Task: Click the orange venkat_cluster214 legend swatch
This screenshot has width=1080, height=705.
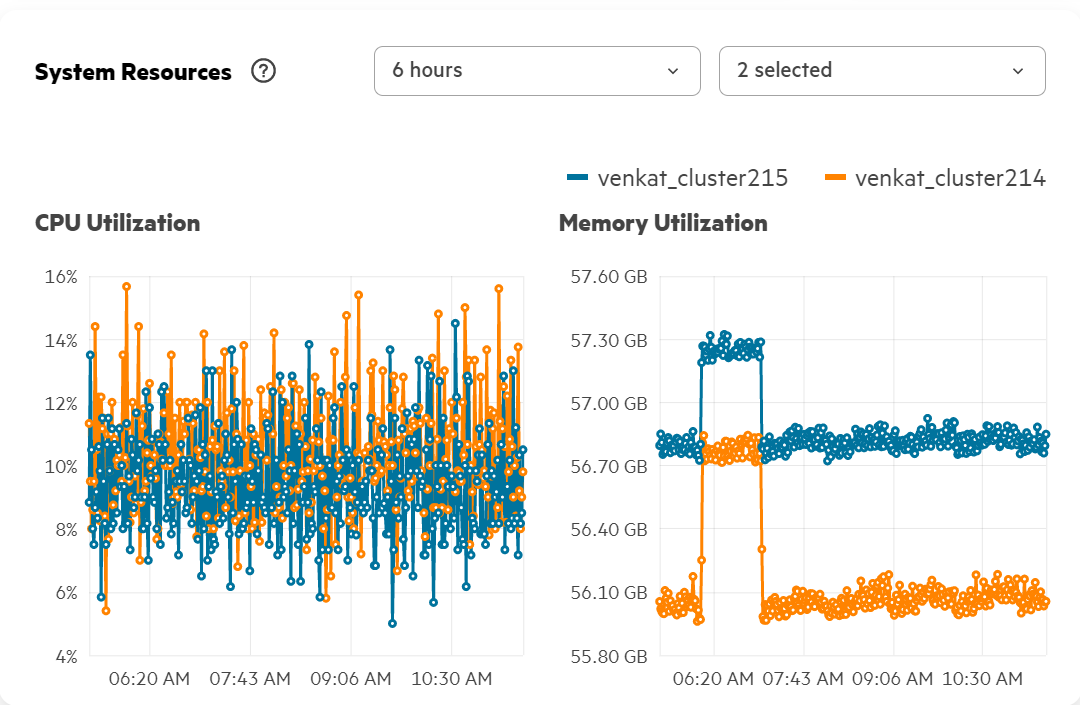Action: pyautogui.click(x=835, y=178)
